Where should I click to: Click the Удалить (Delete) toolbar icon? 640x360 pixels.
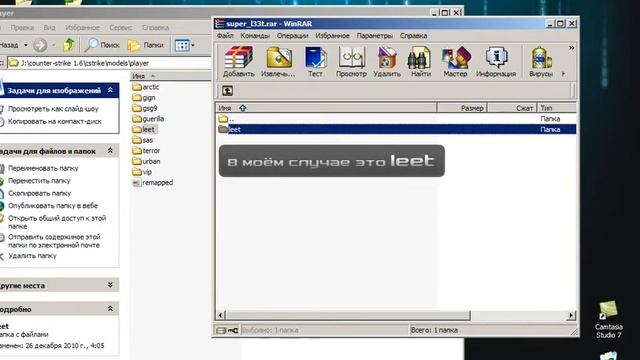[387, 61]
